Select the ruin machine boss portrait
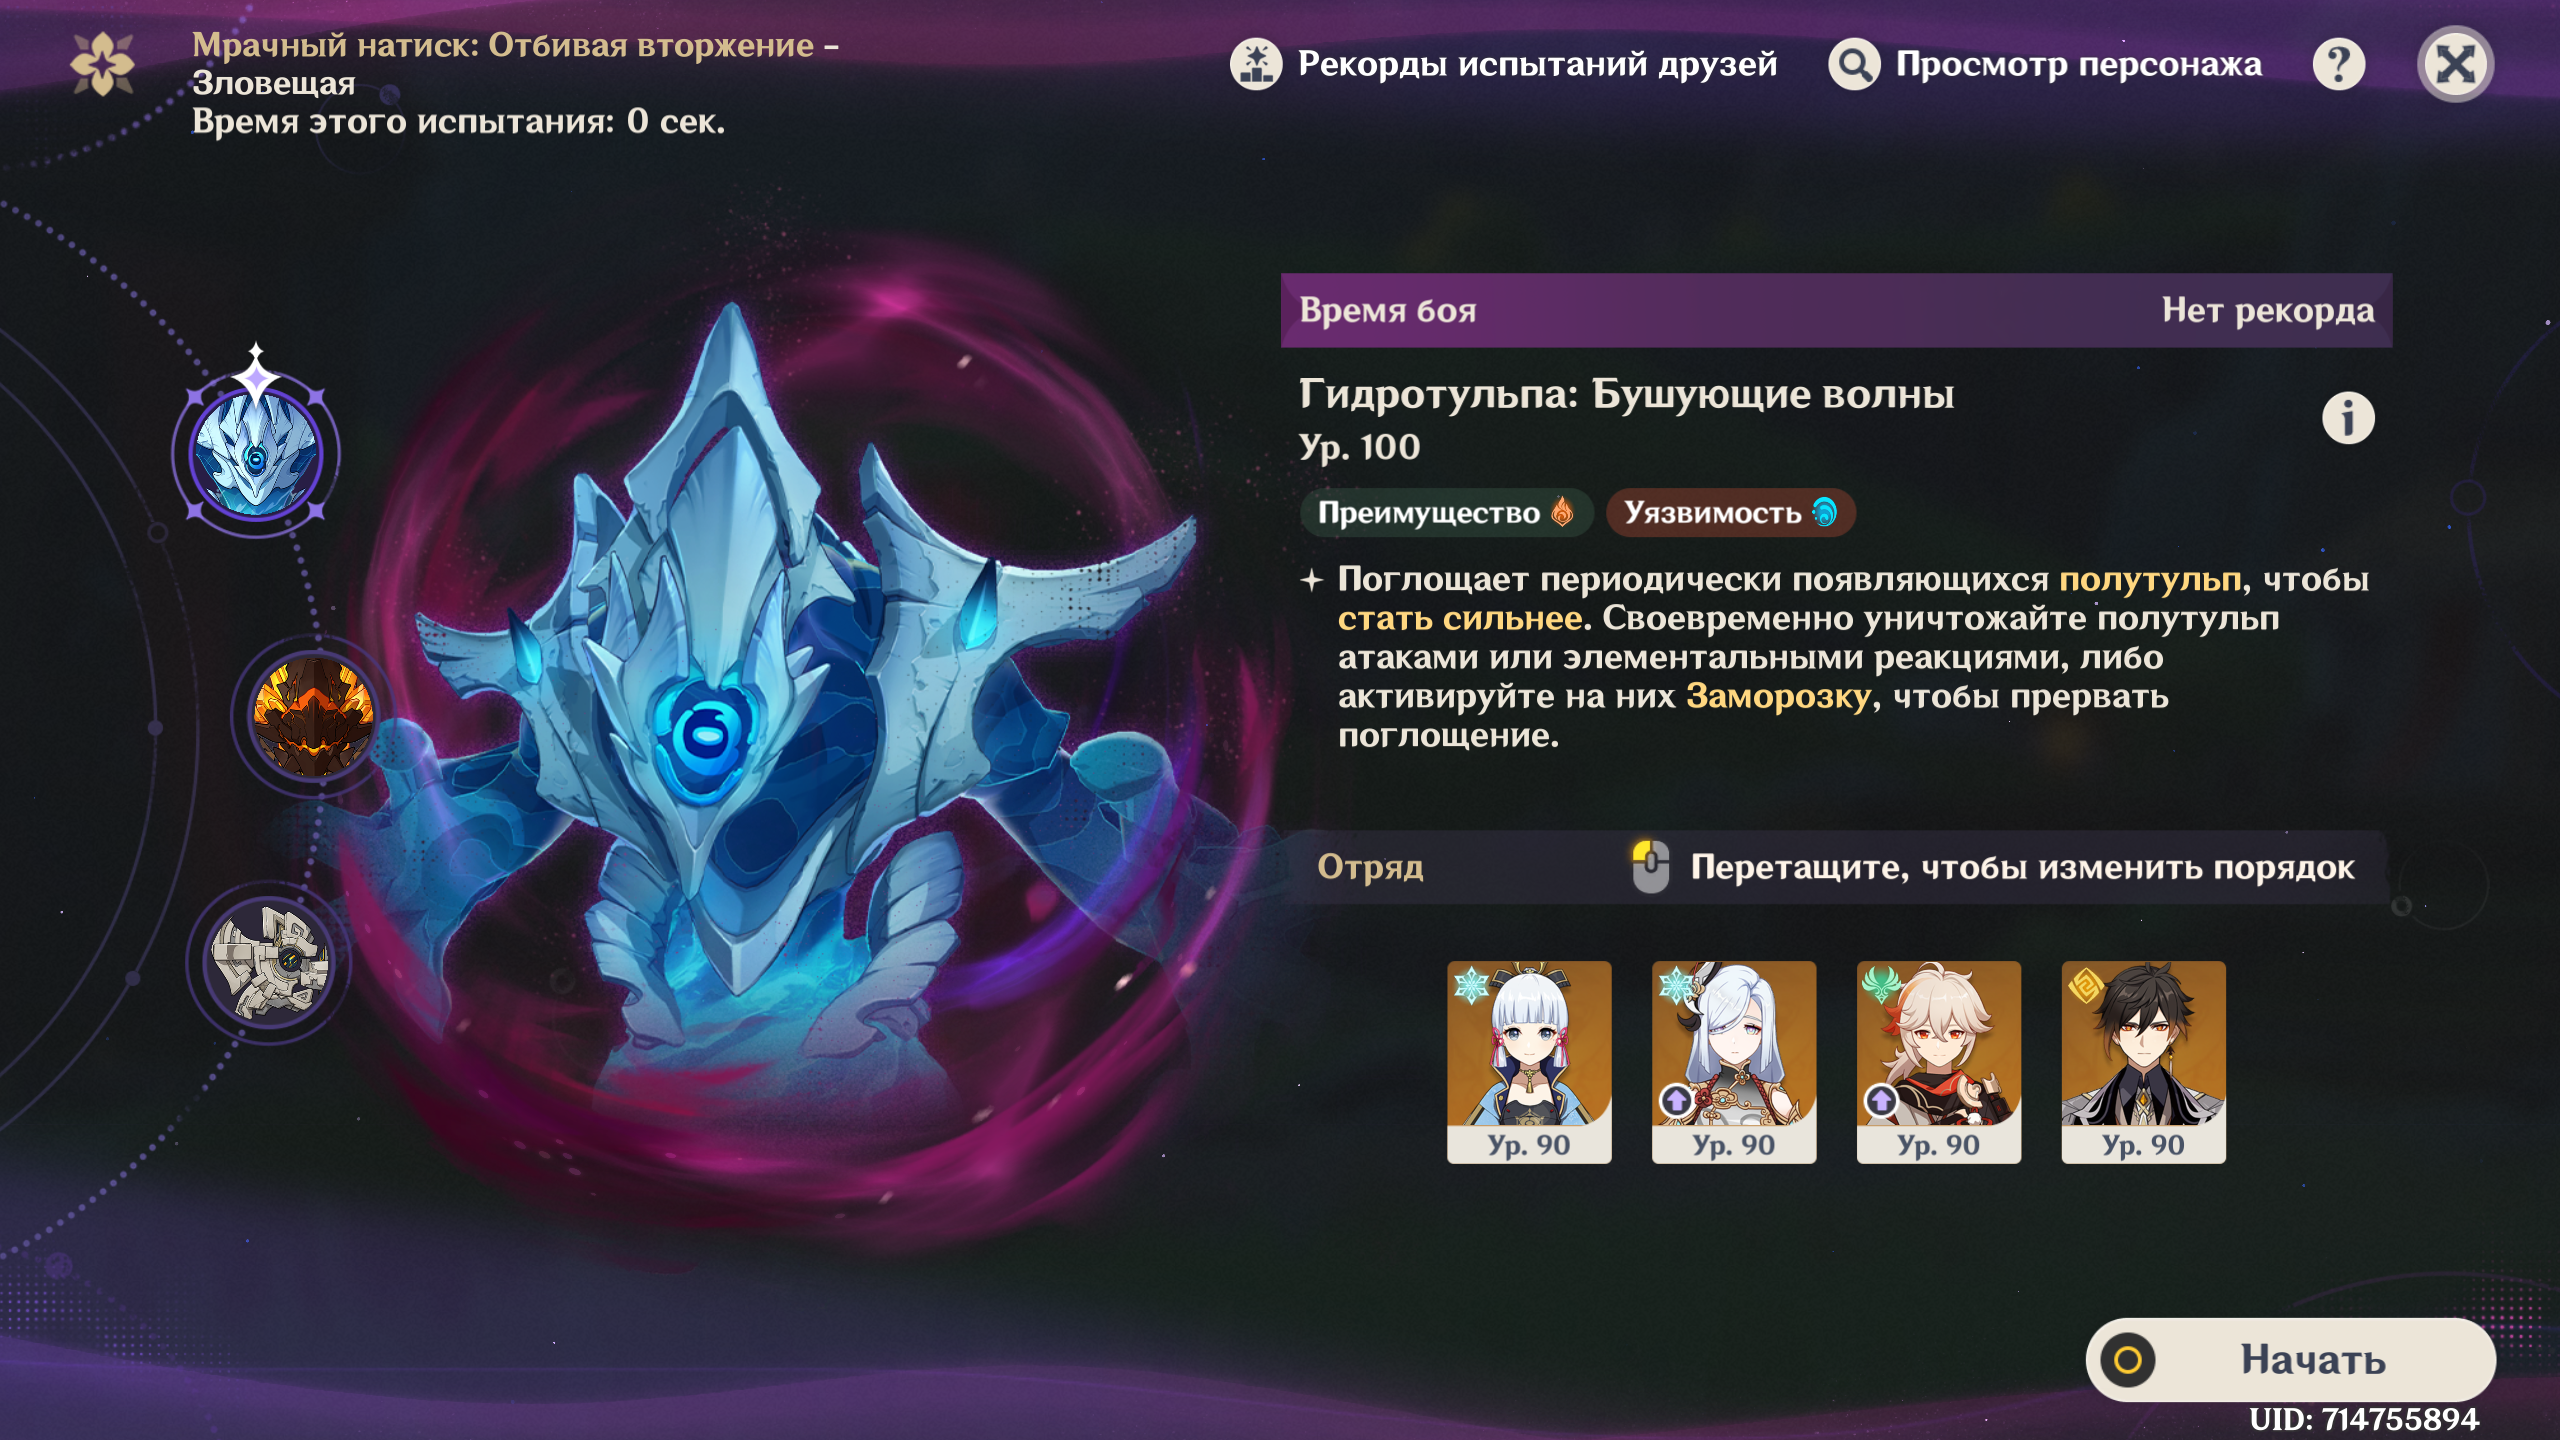This screenshot has height=1440, width=2560. coord(267,962)
